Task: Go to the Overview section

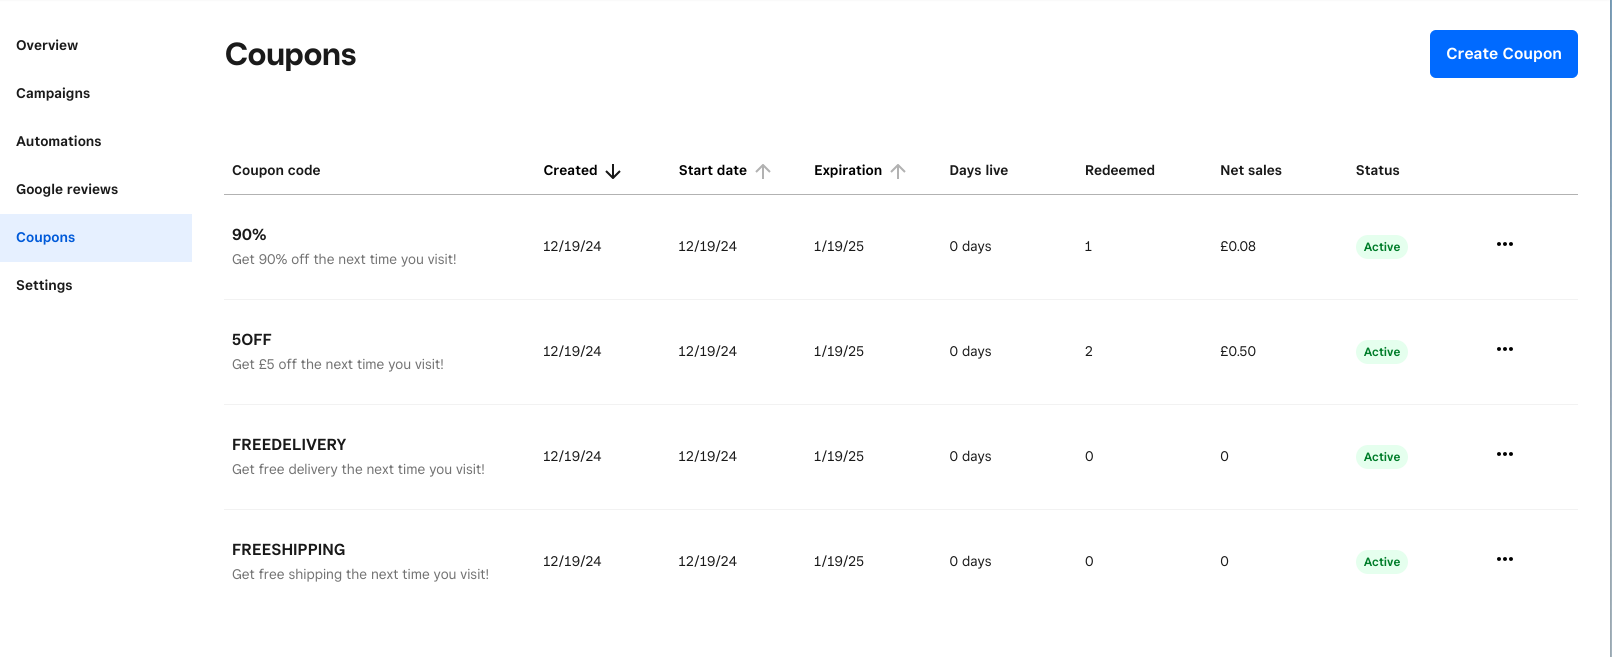Action: [x=47, y=45]
